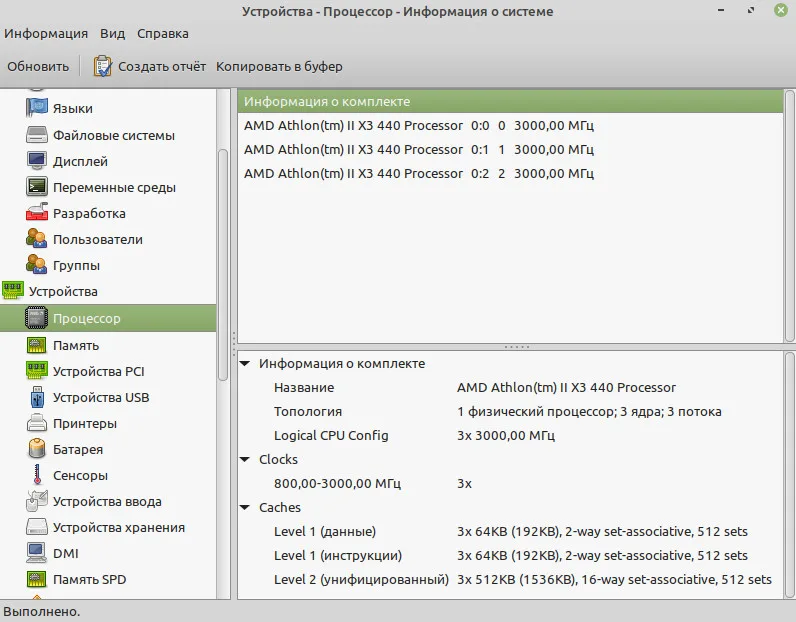Click the Устройства PCI card icon
796x622 pixels.
37,371
